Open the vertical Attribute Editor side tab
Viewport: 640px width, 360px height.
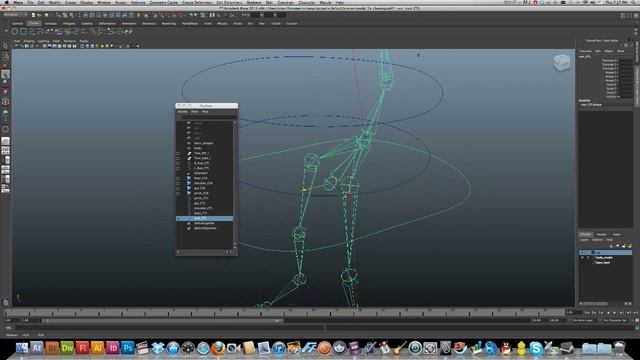pyautogui.click(x=637, y=52)
